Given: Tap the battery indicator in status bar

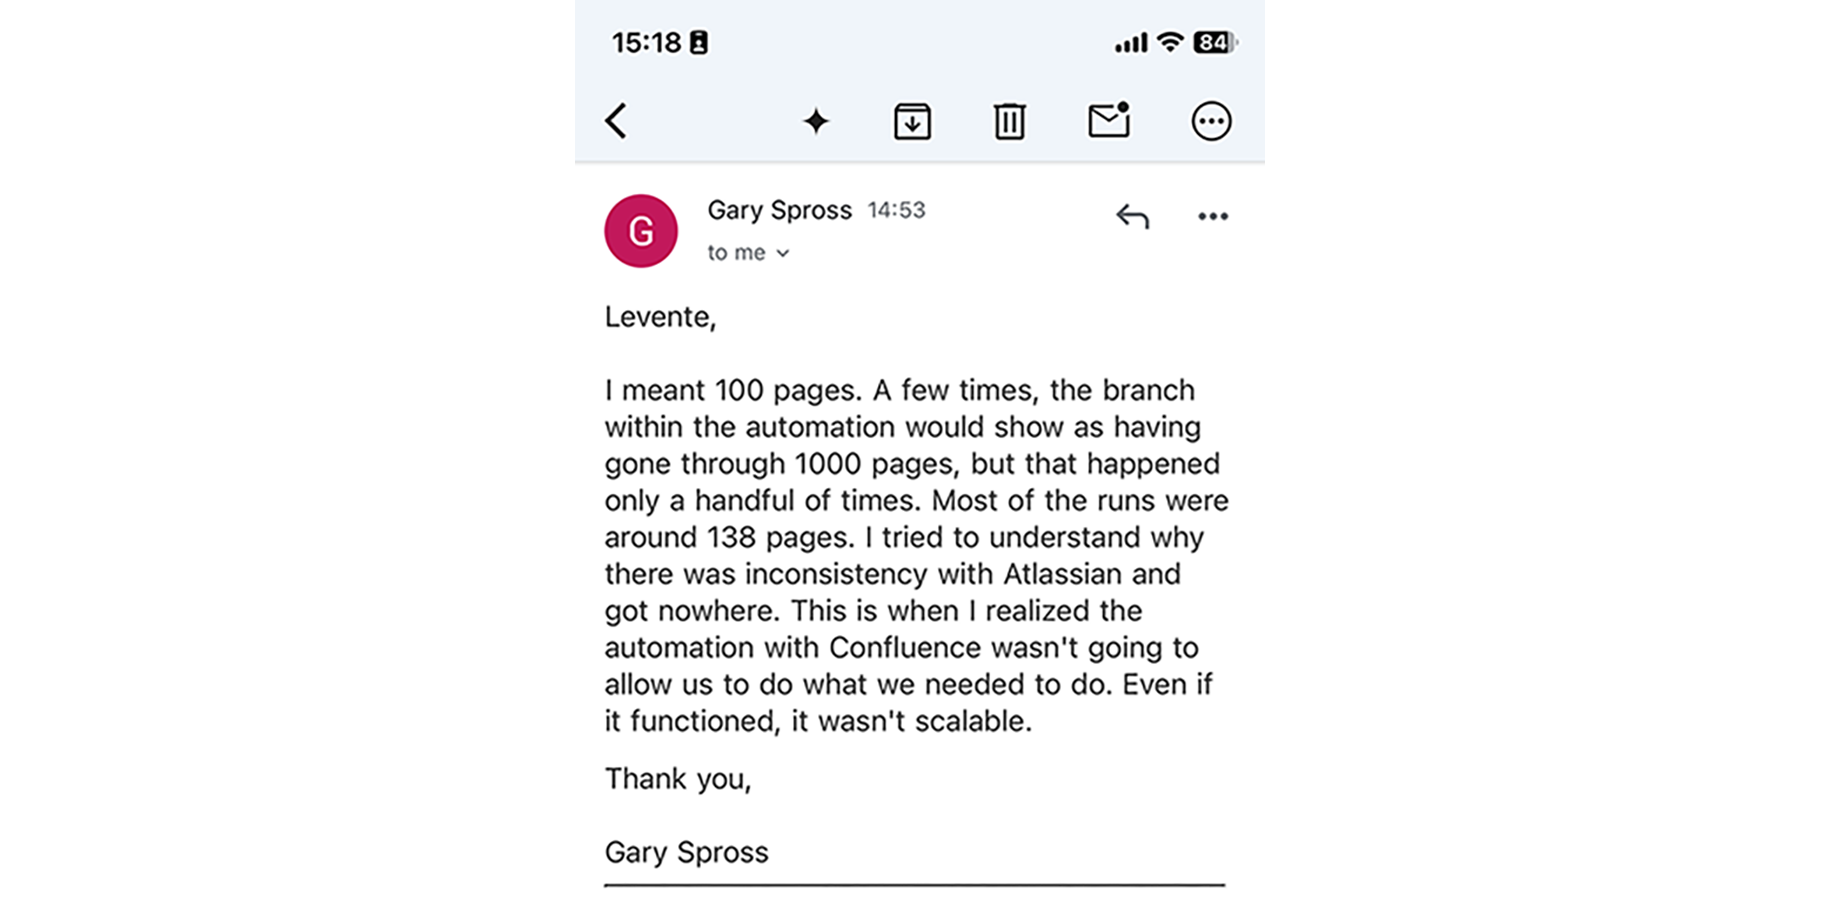Looking at the screenshot, I should [1215, 42].
